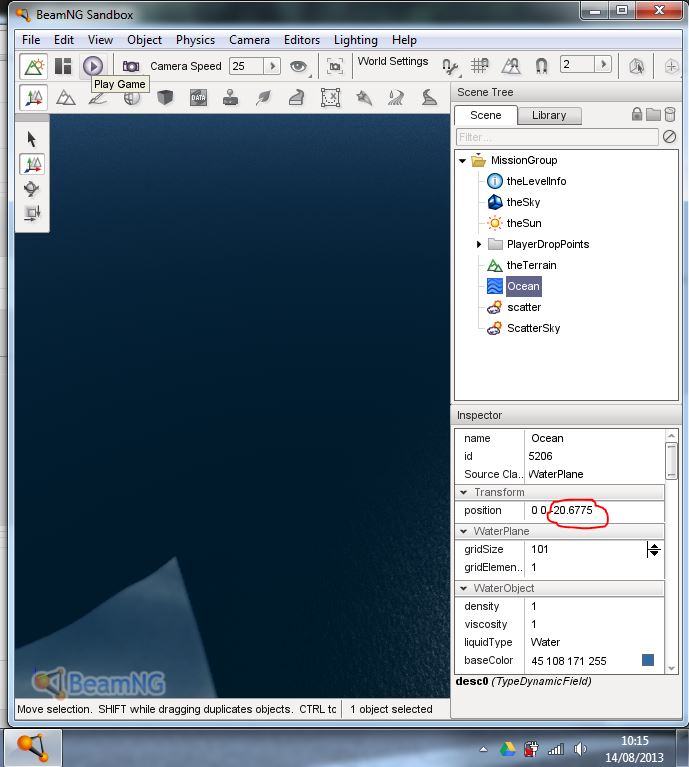Open the Datablock Editor DATA icon
Image resolution: width=689 pixels, height=767 pixels.
pyautogui.click(x=198, y=98)
